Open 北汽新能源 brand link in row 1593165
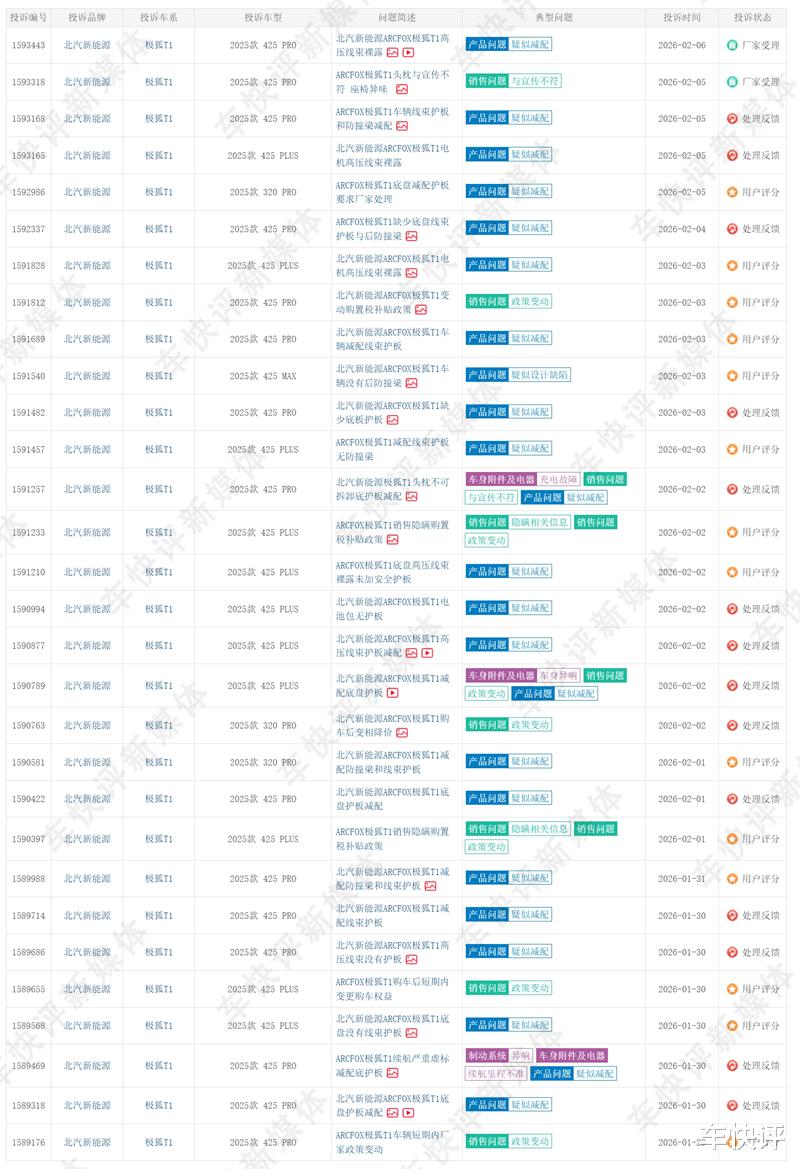Image resolution: width=800 pixels, height=1169 pixels. (87, 156)
